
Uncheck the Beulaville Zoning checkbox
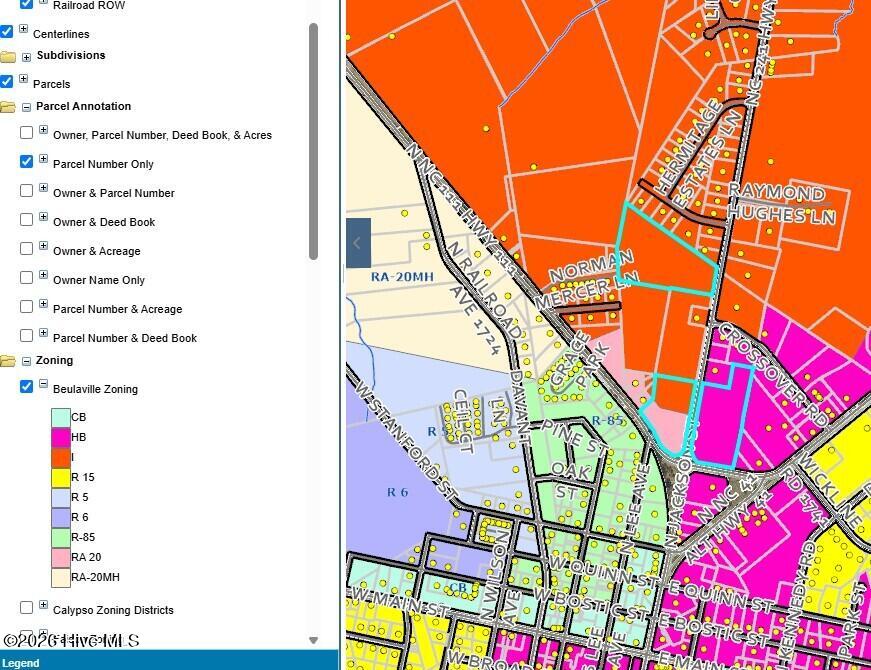[26, 386]
